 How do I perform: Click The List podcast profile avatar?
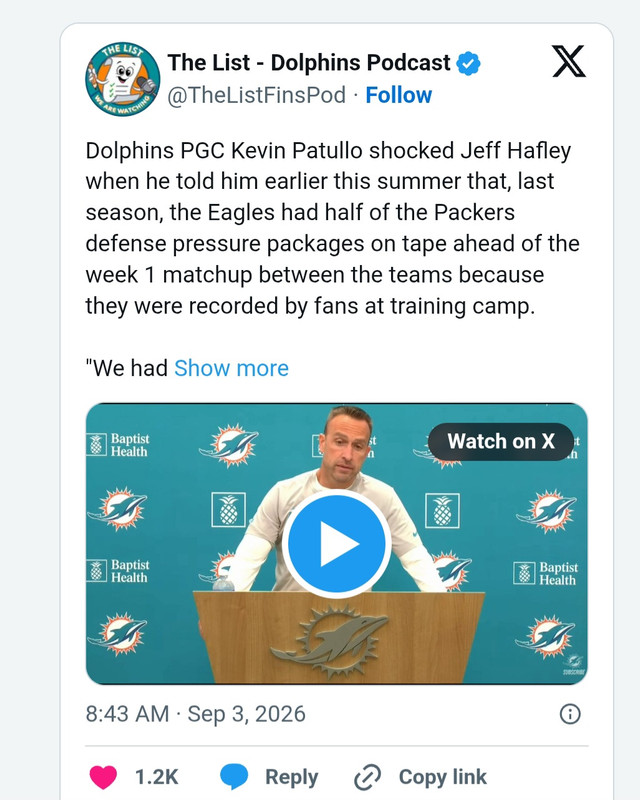click(122, 79)
